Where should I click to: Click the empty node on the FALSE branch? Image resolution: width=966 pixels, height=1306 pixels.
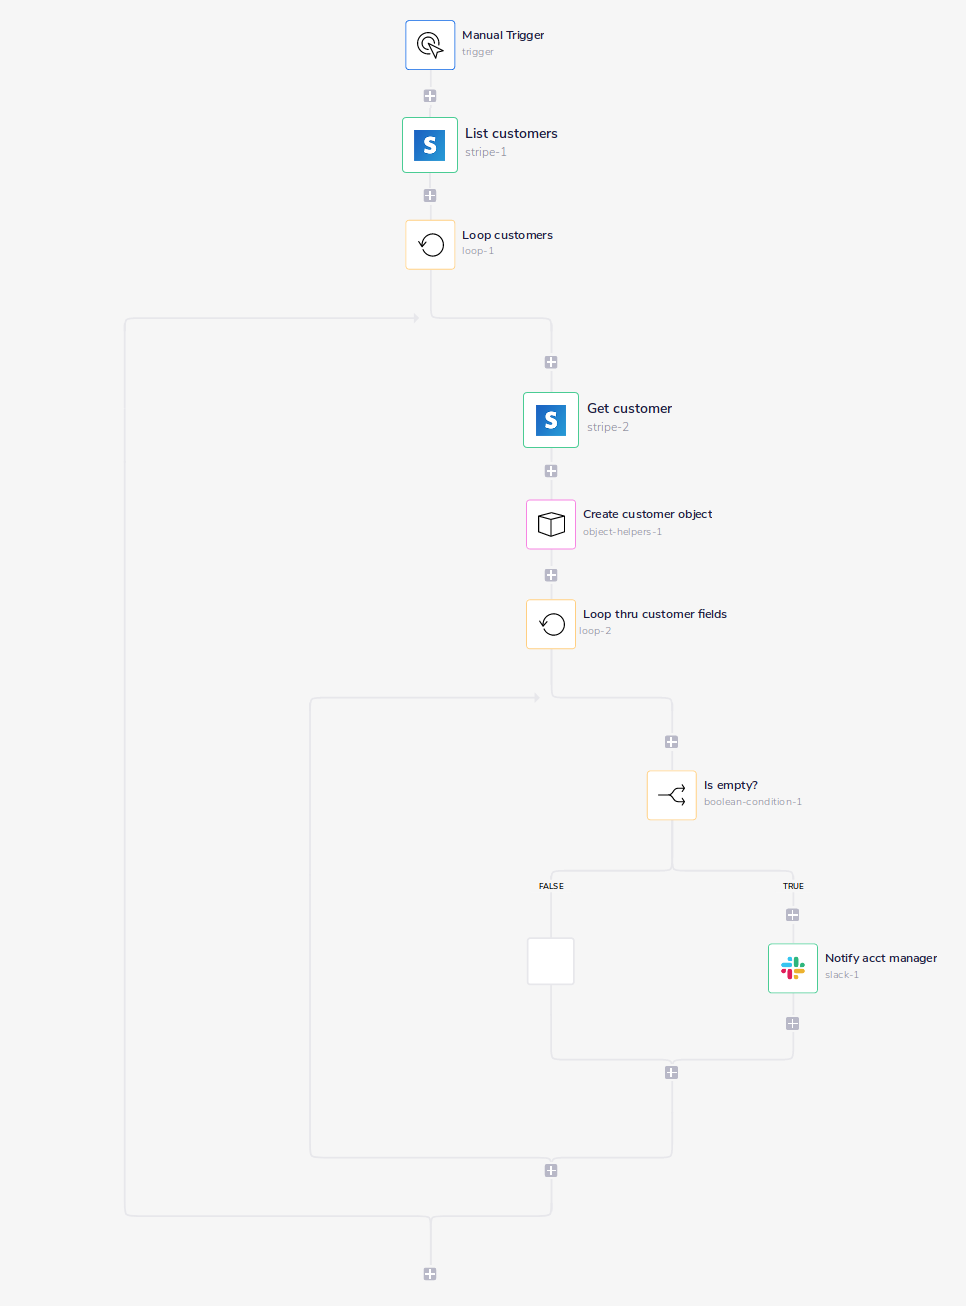tap(551, 961)
